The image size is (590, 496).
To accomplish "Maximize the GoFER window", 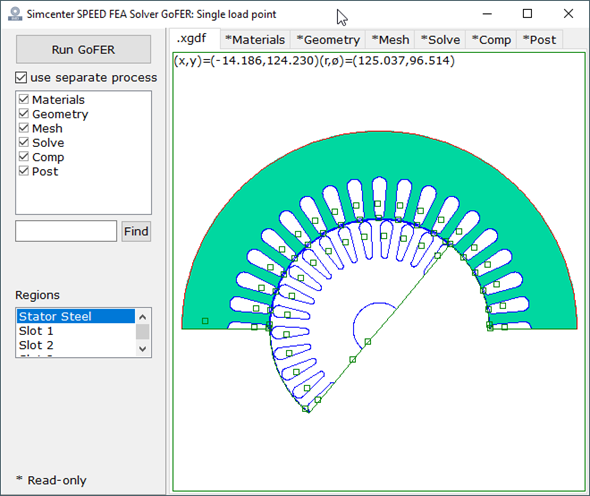I will pyautogui.click(x=528, y=14).
